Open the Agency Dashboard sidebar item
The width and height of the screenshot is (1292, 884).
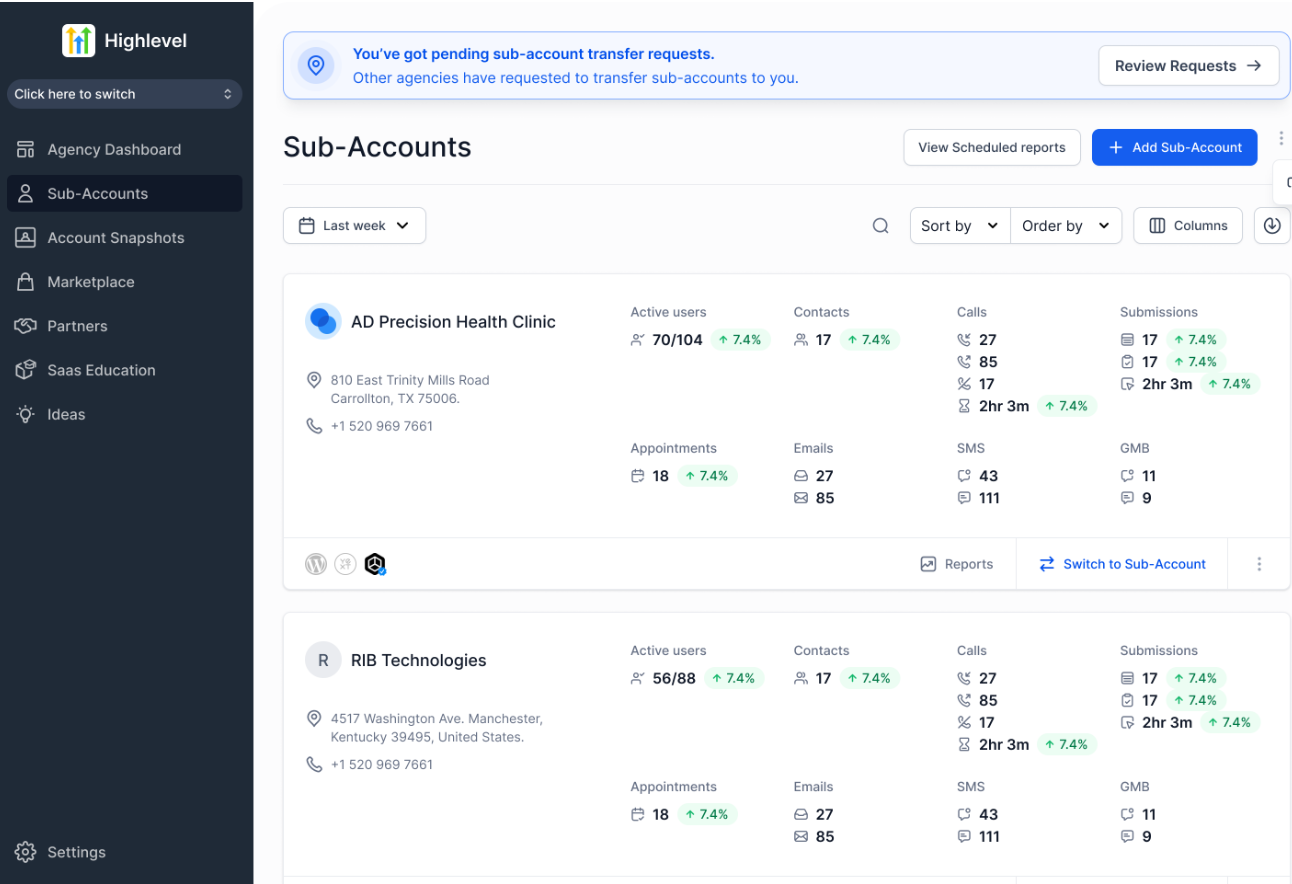(124, 150)
